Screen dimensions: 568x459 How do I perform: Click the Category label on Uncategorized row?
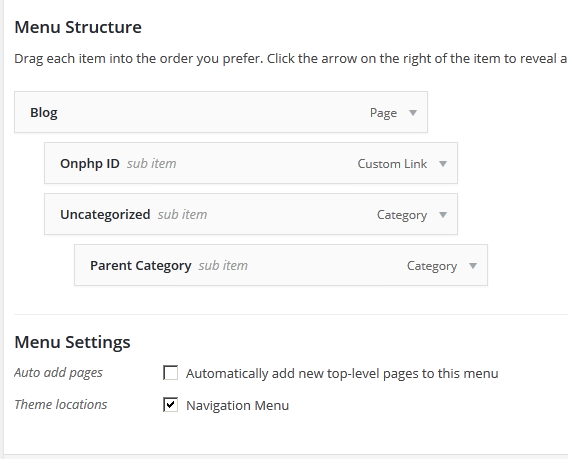(402, 215)
